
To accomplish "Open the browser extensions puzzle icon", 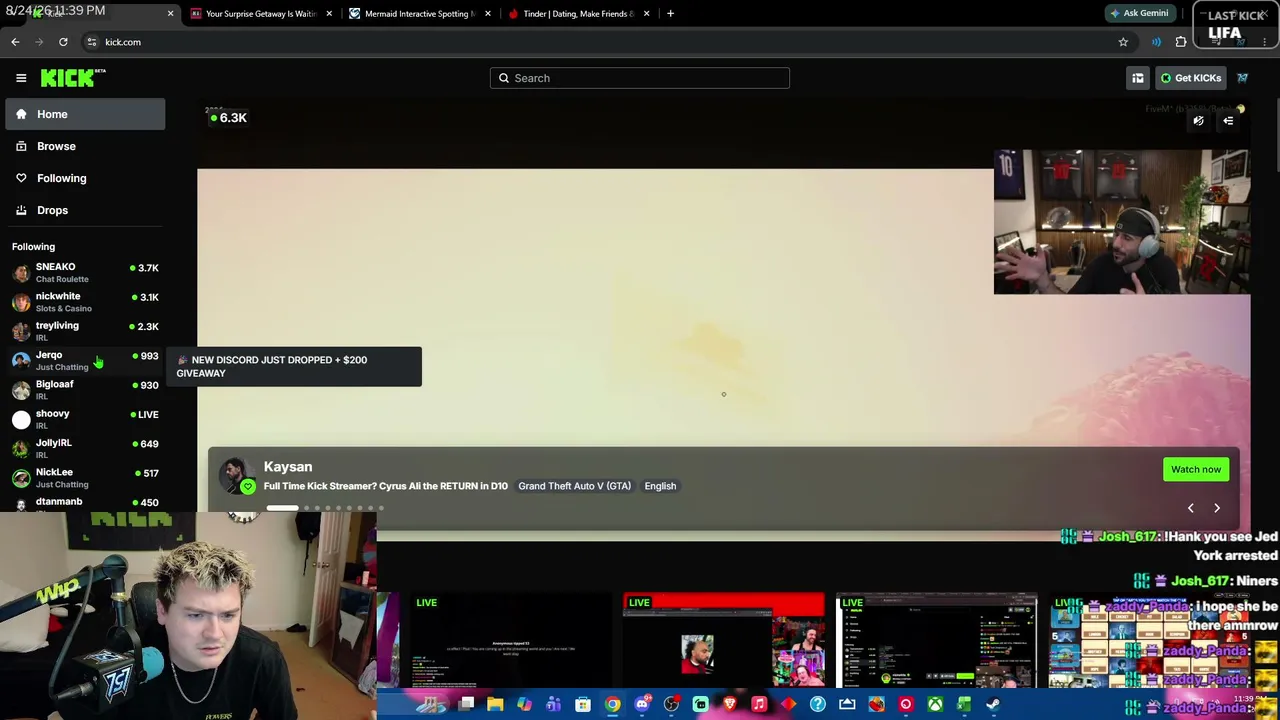I will (x=1181, y=42).
